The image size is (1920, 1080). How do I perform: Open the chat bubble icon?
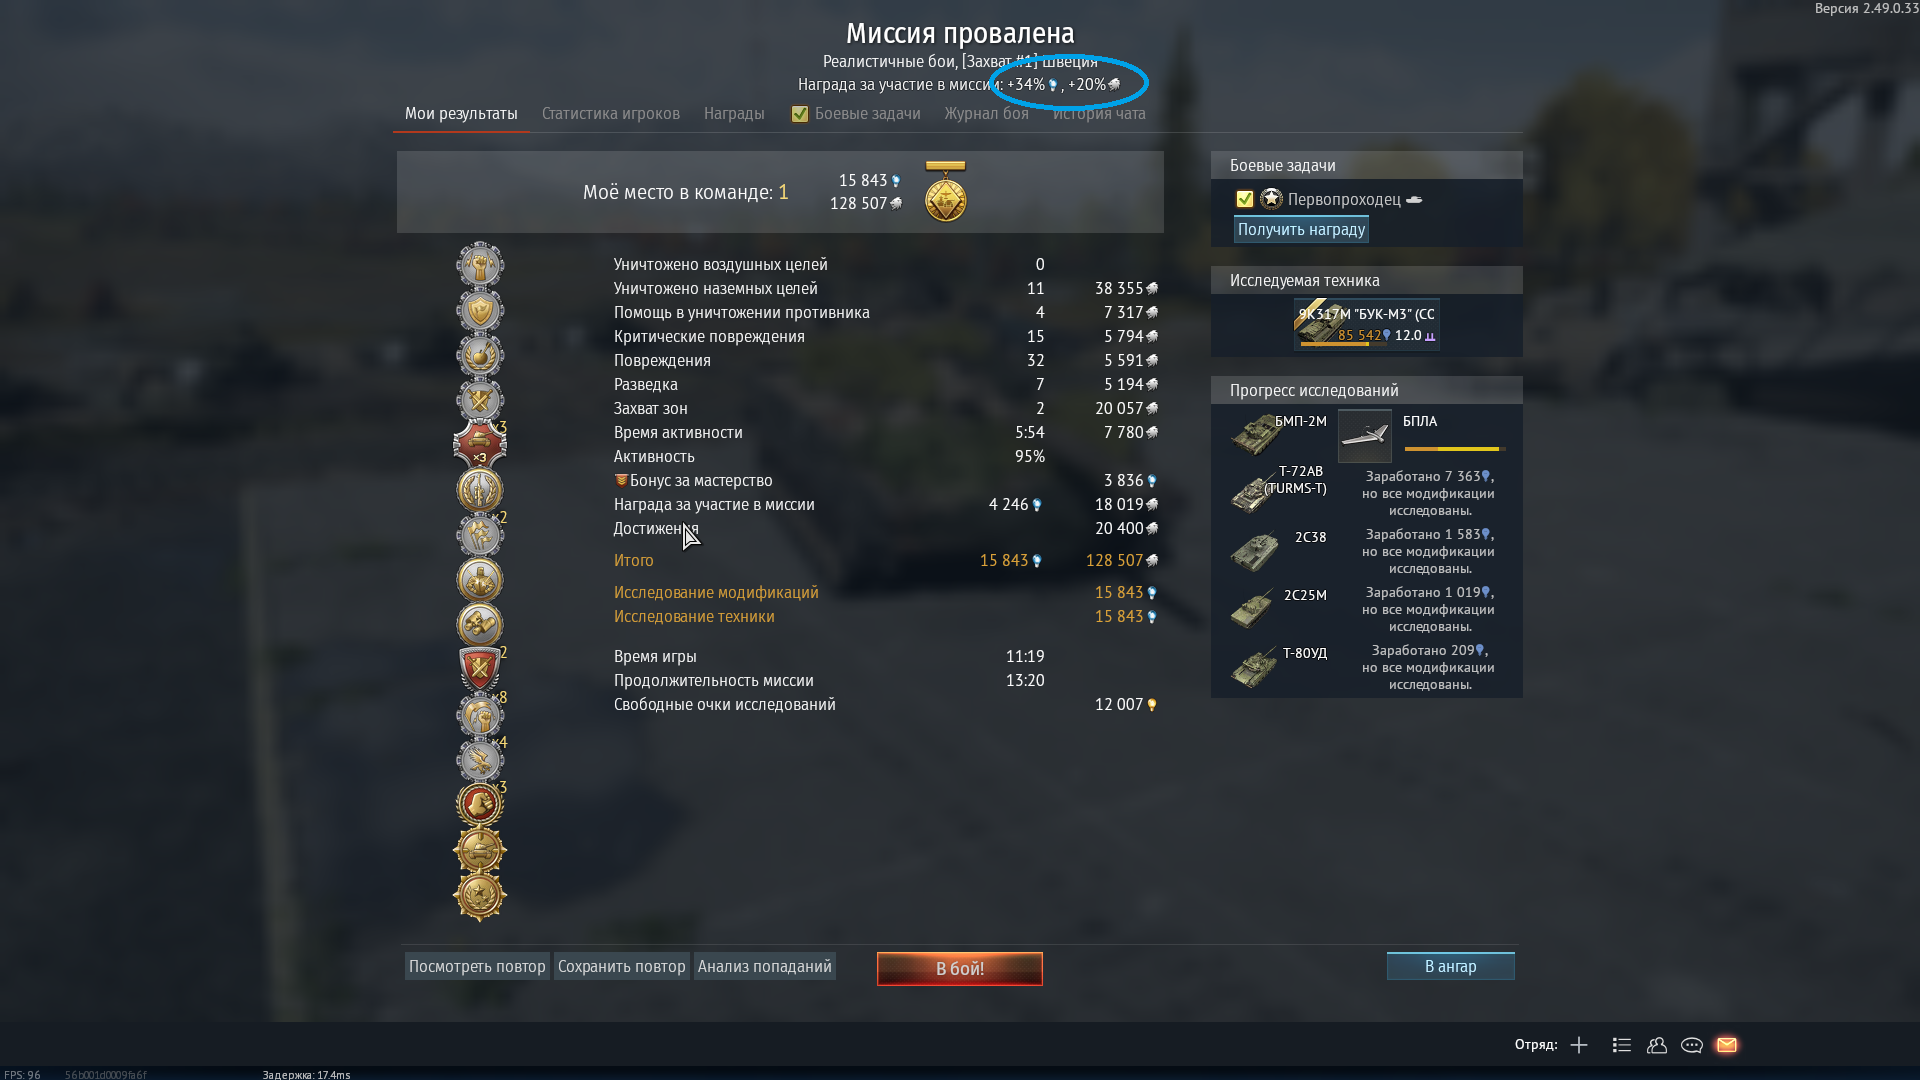coord(1692,1045)
